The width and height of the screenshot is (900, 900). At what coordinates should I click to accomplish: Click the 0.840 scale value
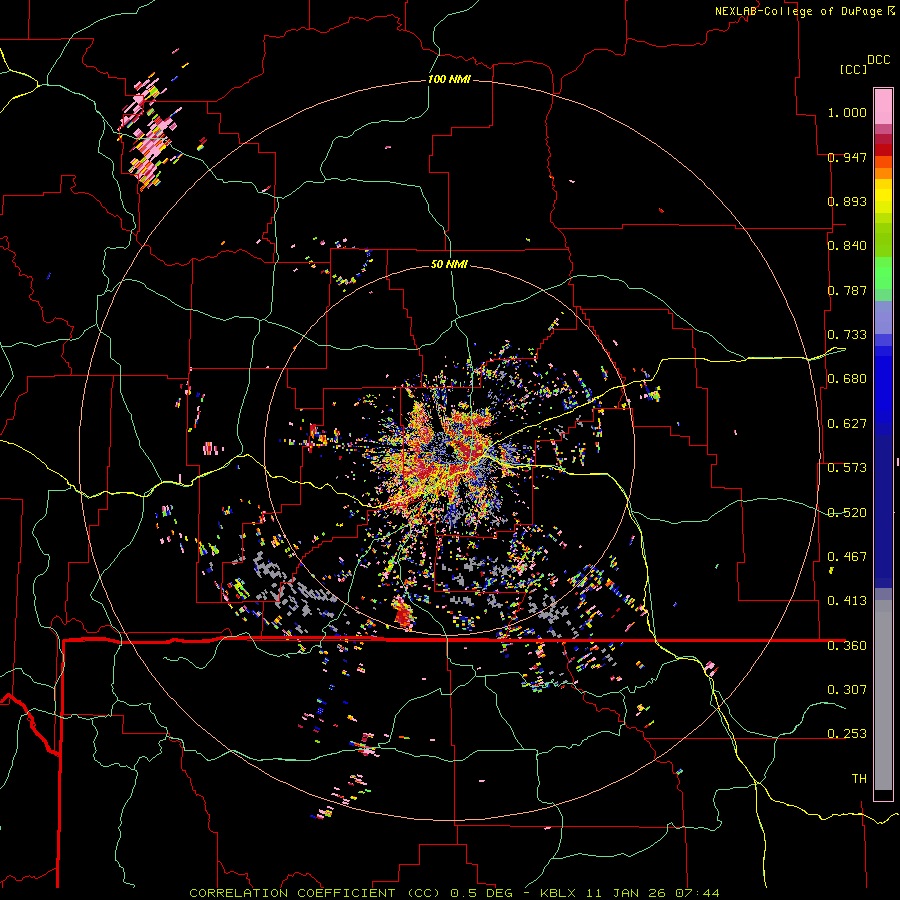(x=847, y=245)
